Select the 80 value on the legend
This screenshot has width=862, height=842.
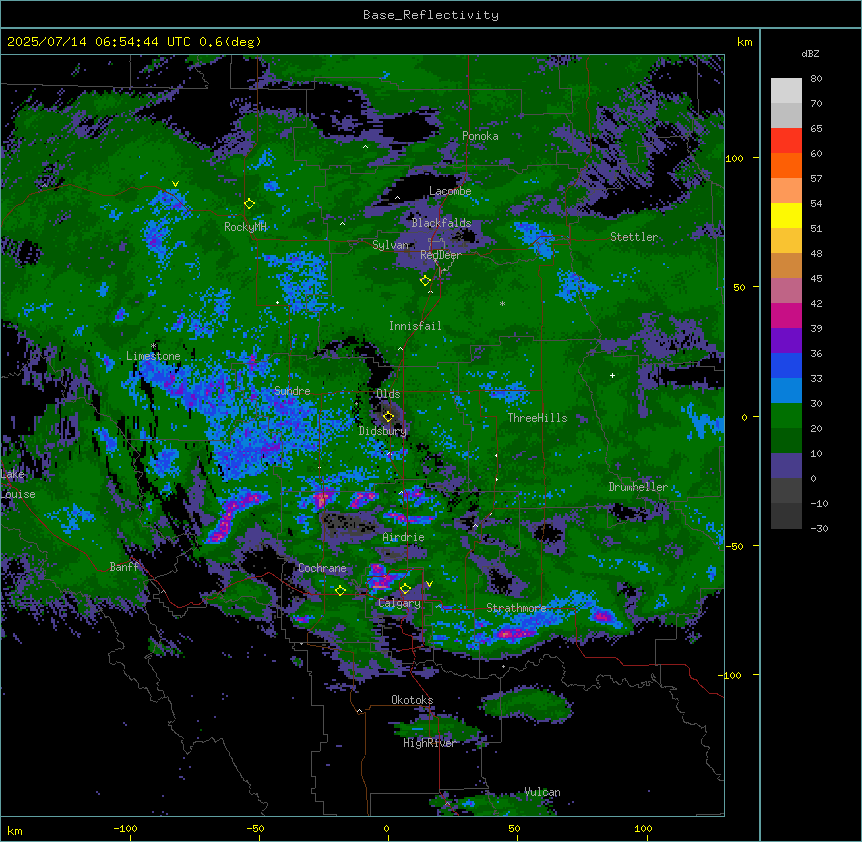click(816, 79)
